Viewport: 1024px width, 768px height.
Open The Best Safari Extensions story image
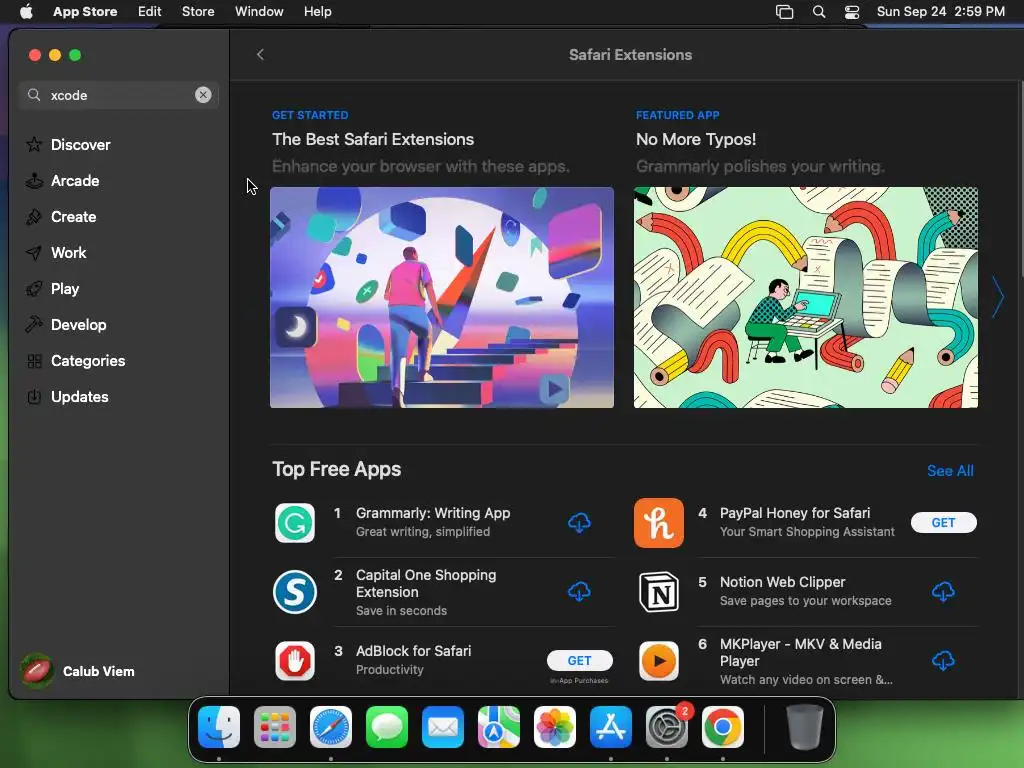tap(441, 297)
